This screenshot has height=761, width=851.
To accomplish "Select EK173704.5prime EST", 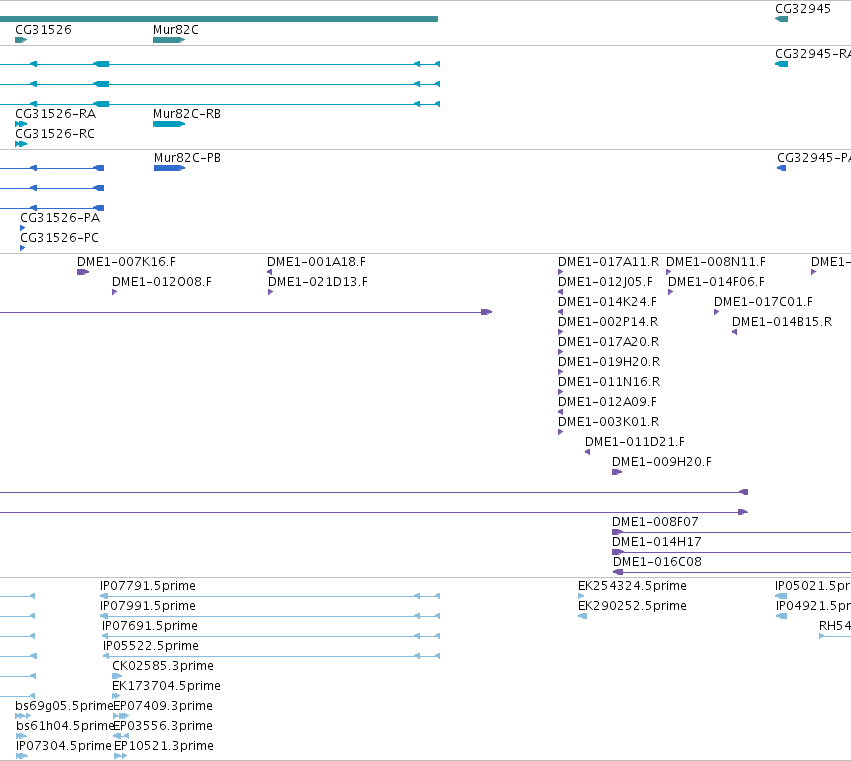I will pos(116,696).
